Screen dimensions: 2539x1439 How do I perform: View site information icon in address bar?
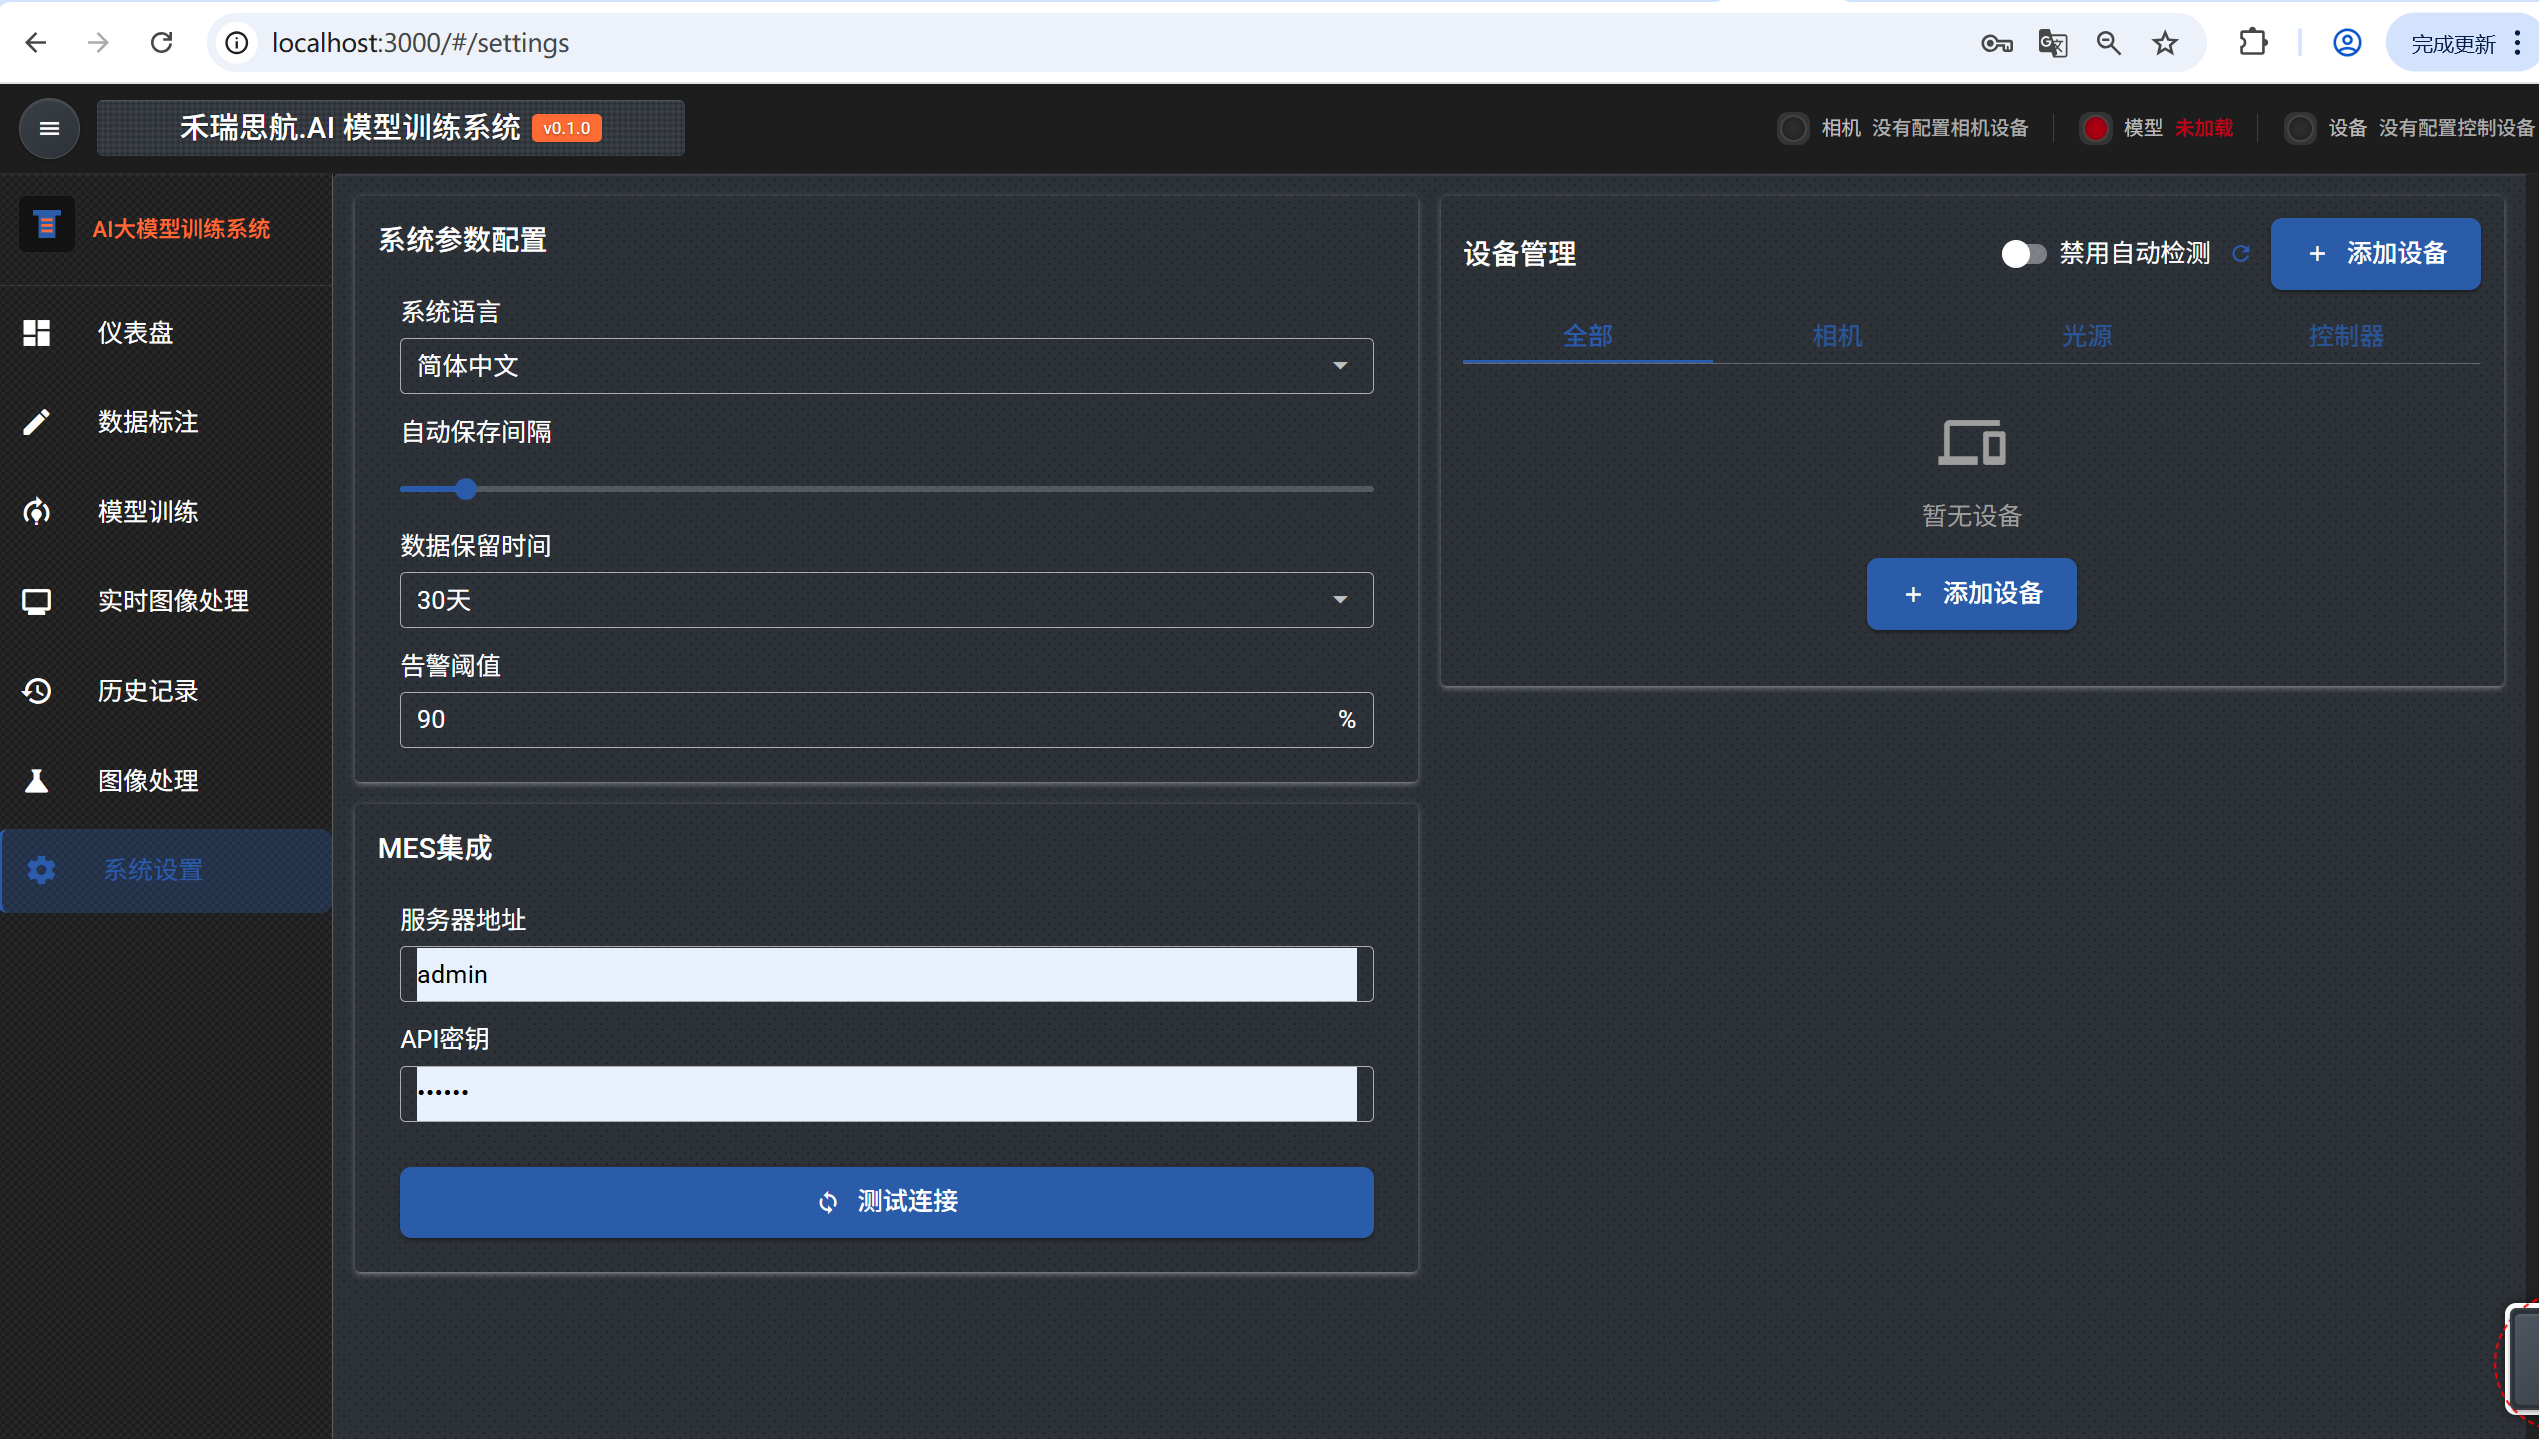pyautogui.click(x=237, y=43)
